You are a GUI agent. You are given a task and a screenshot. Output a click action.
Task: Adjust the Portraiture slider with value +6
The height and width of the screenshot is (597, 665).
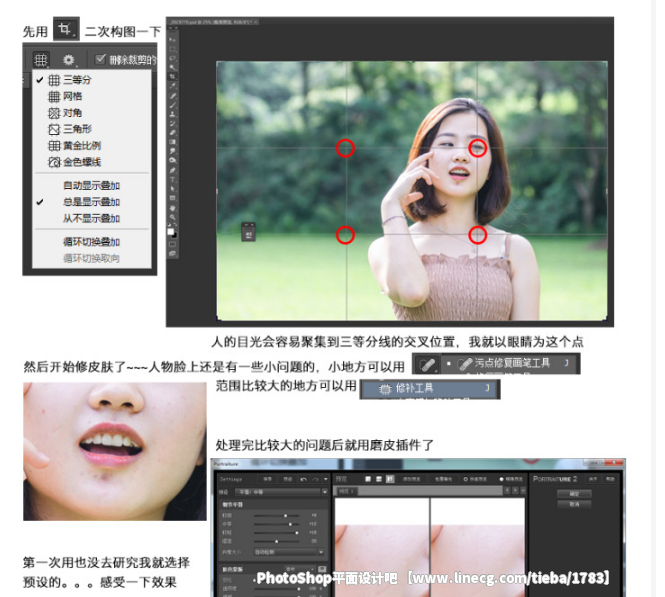[285, 516]
